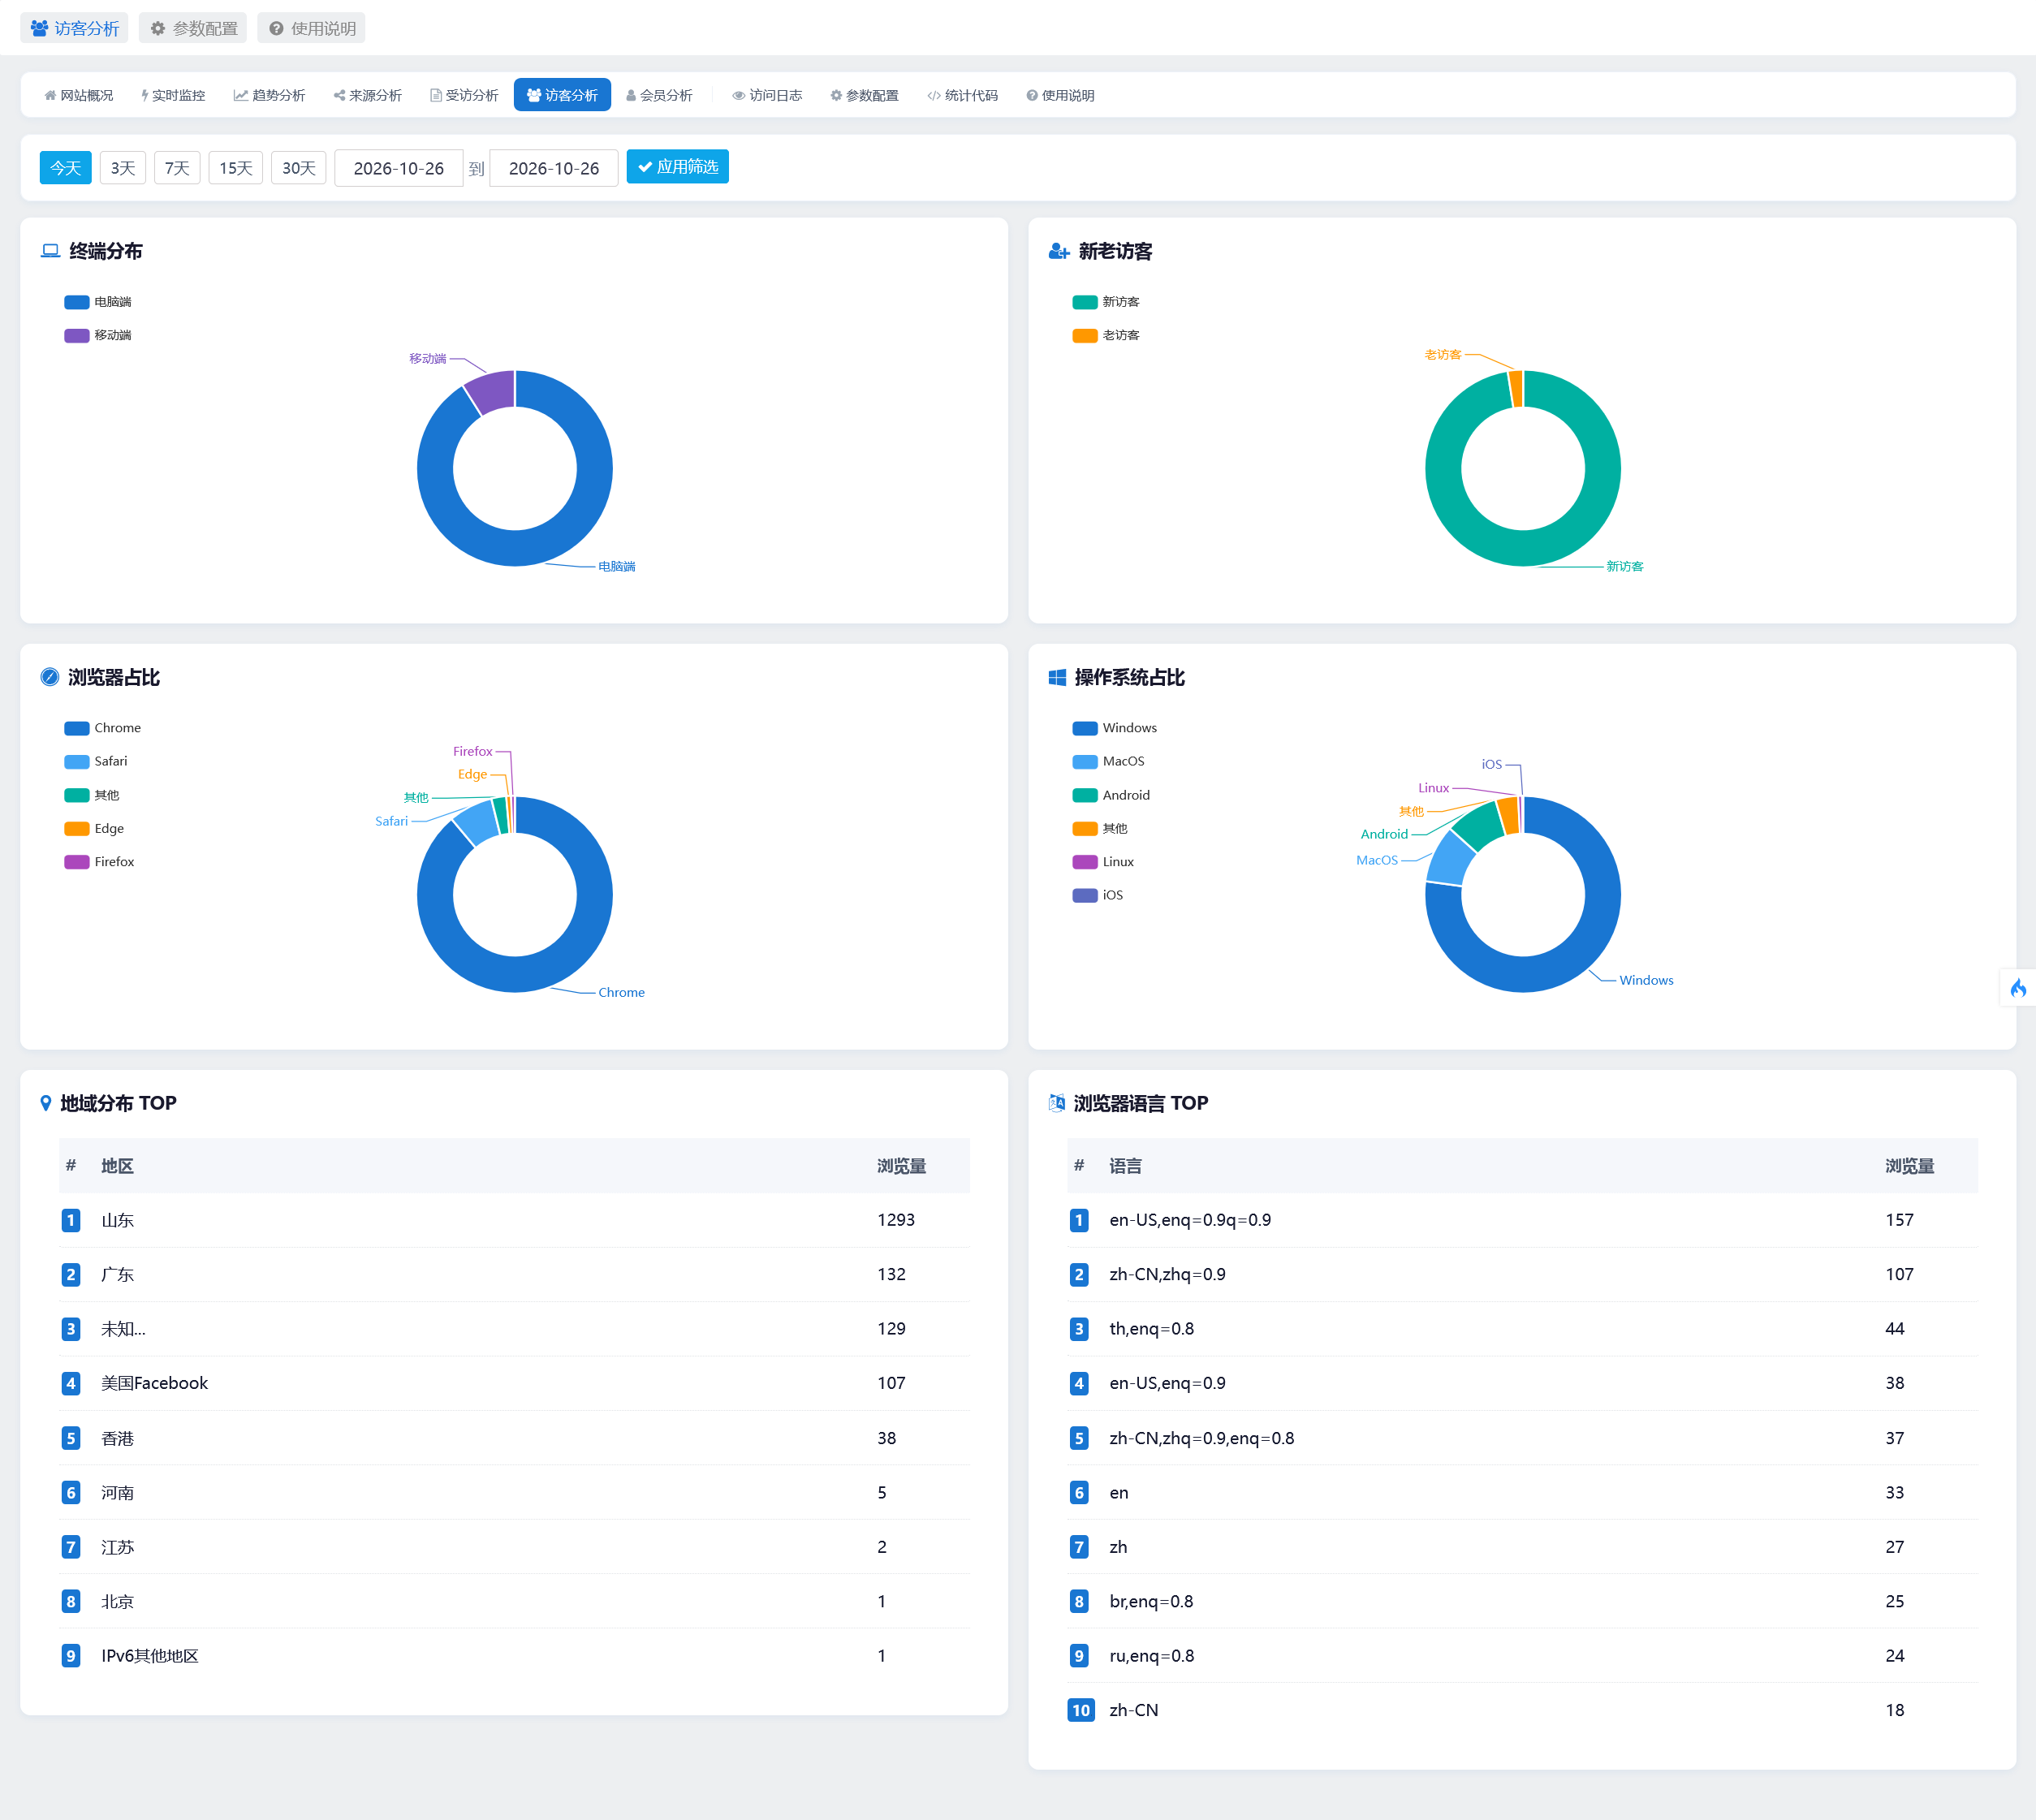Click the language icon beside 浏览器语言 TOP

click(x=1057, y=1103)
